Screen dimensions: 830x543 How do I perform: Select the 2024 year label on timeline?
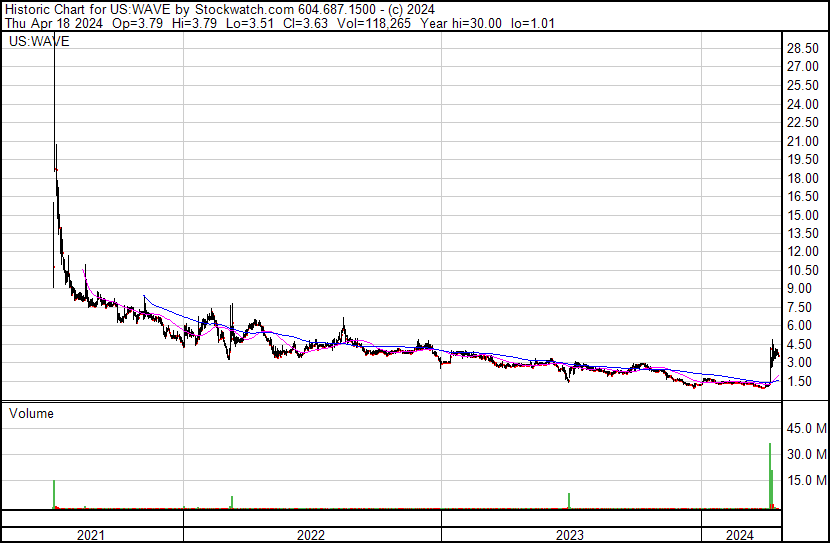(739, 534)
